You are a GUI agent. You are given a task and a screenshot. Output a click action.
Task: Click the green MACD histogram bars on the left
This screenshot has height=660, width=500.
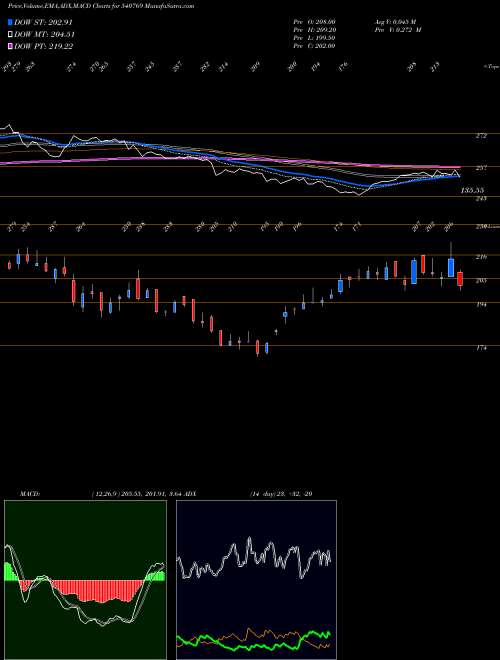coord(11,572)
